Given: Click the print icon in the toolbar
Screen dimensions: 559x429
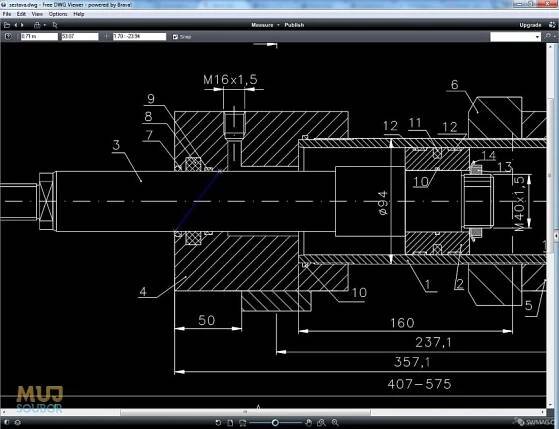Looking at the screenshot, I should pyautogui.click(x=37, y=25).
